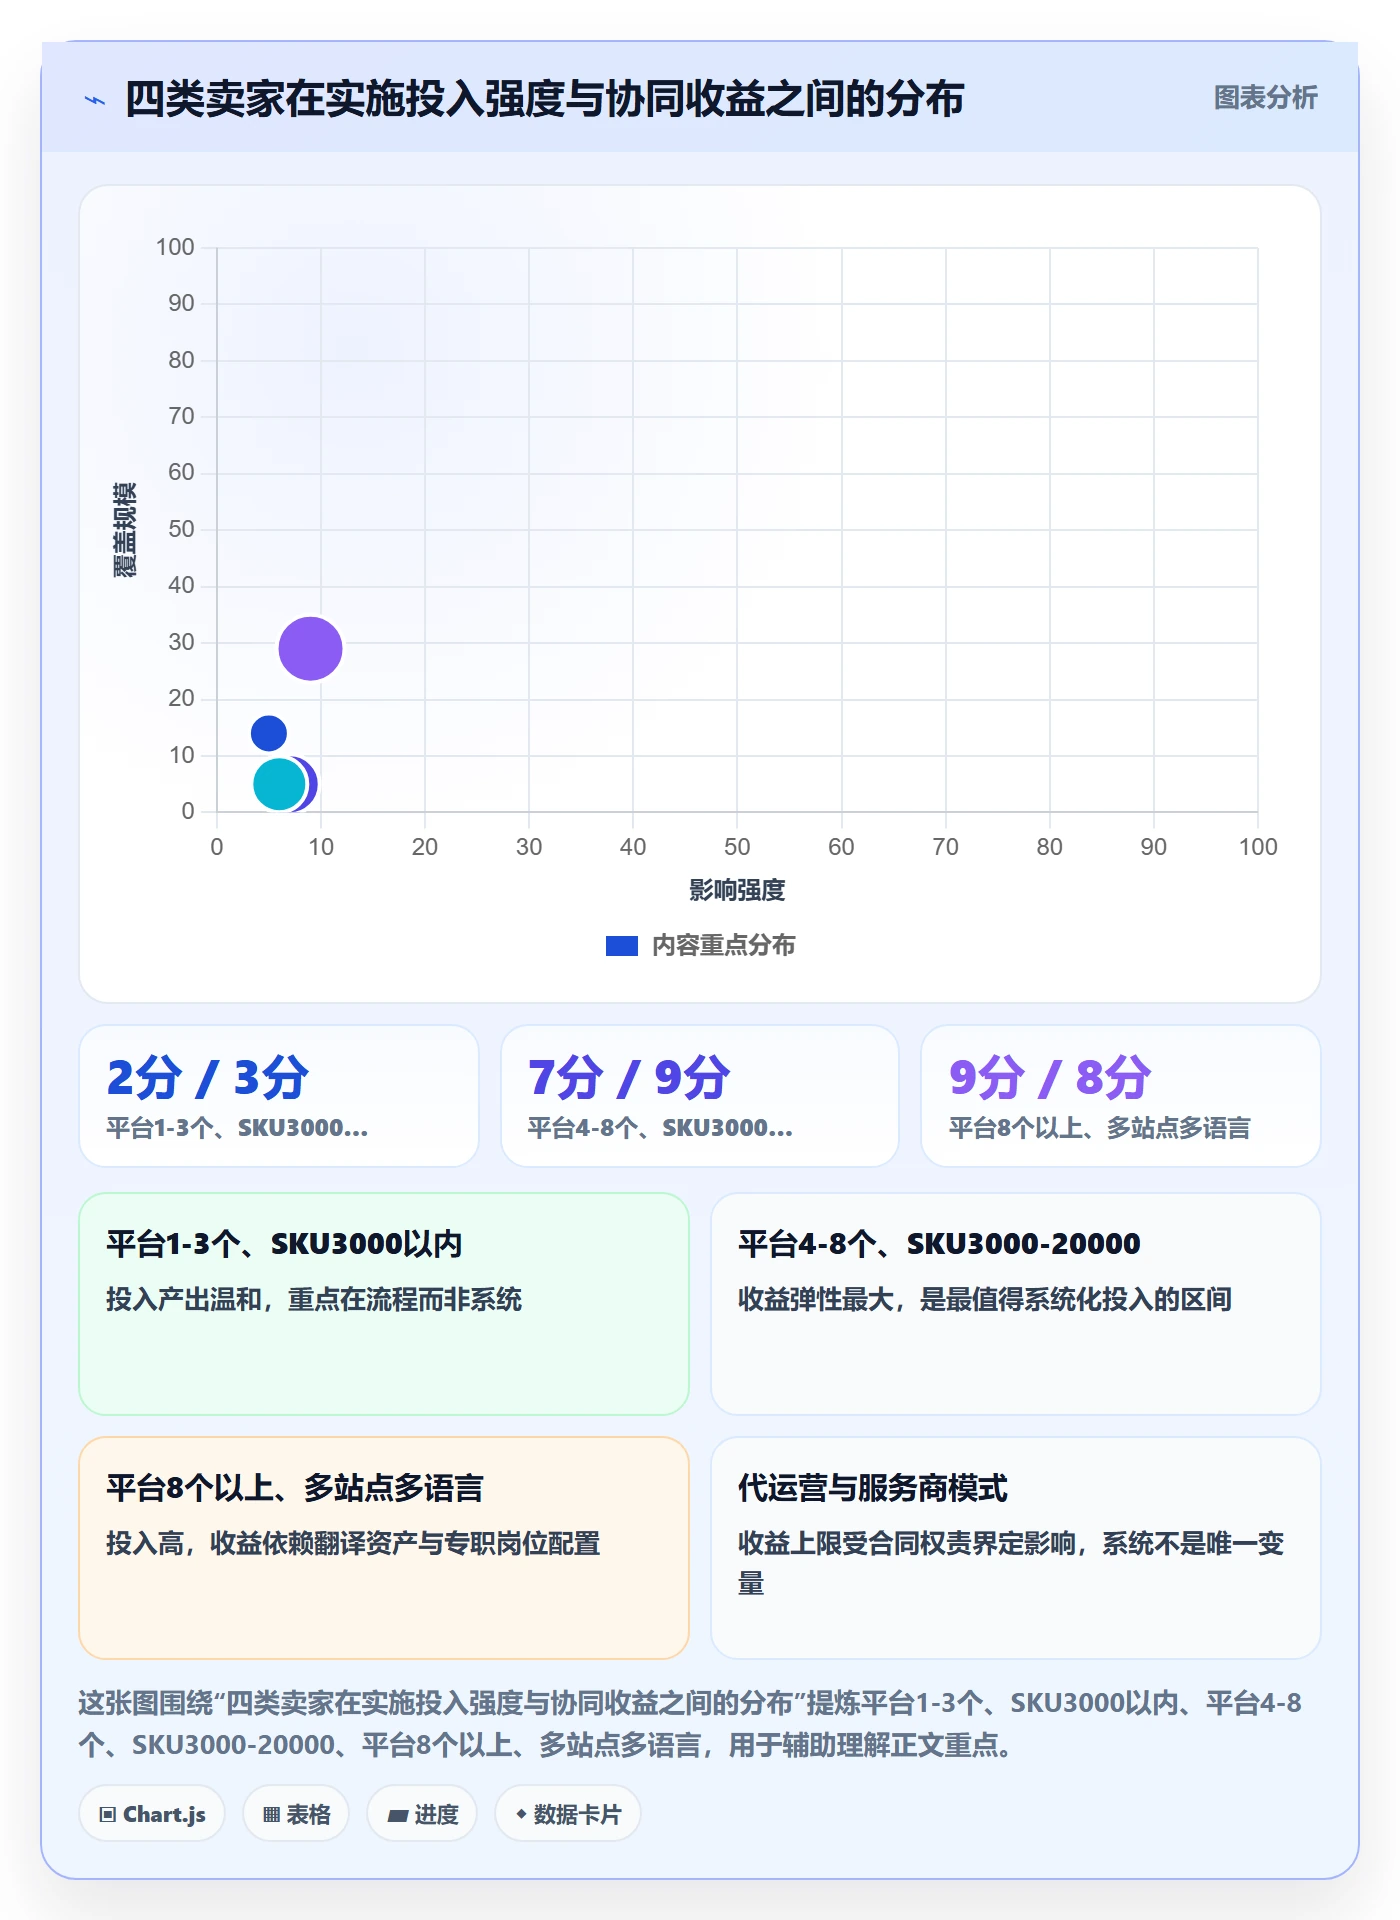This screenshot has height=1920, width=1400.
Task: Select the 平台4-8个、SKU3000-20000 card
Action: click(1015, 1304)
